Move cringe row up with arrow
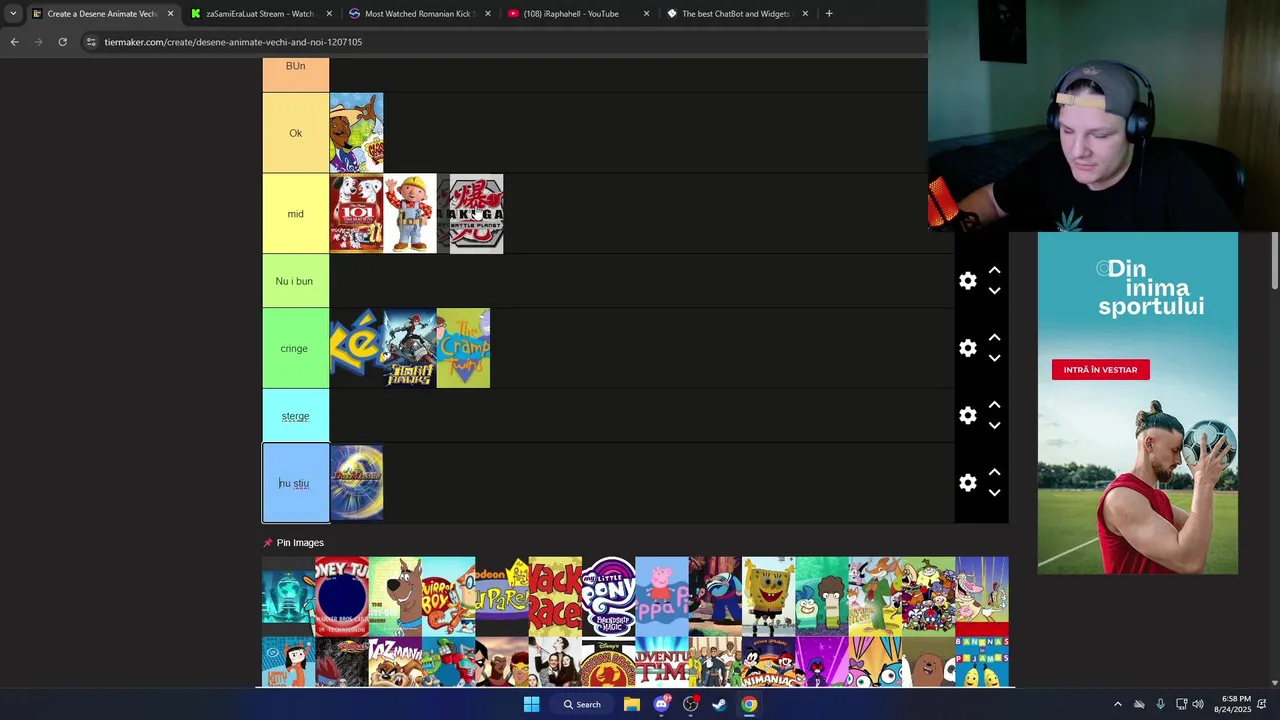The image size is (1280, 720). click(994, 338)
